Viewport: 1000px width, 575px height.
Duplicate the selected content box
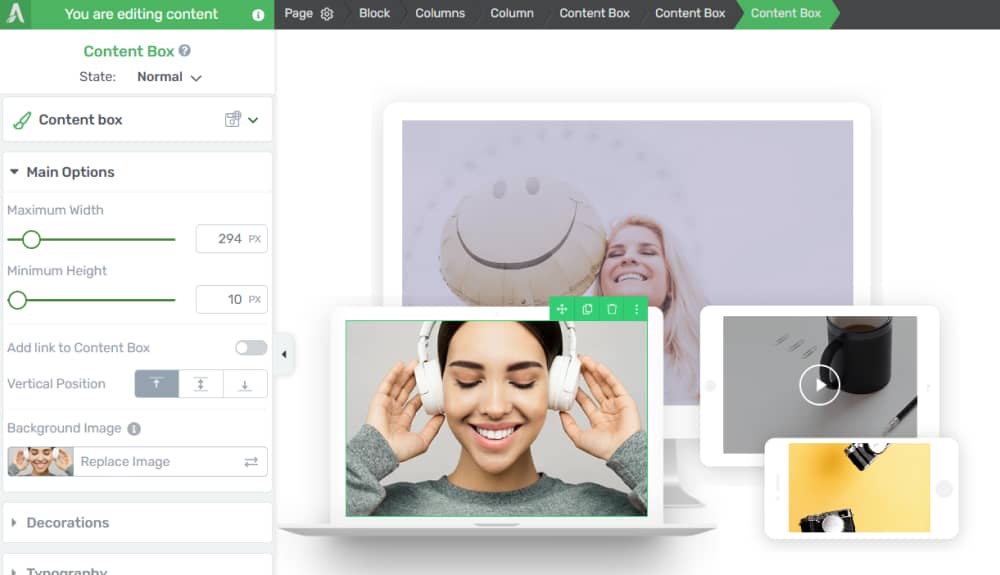587,309
